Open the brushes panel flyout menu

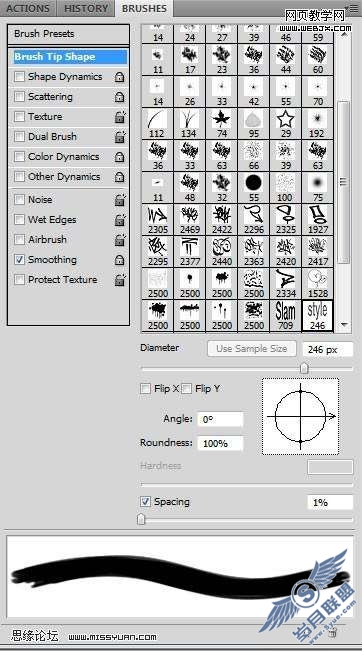(x=351, y=8)
